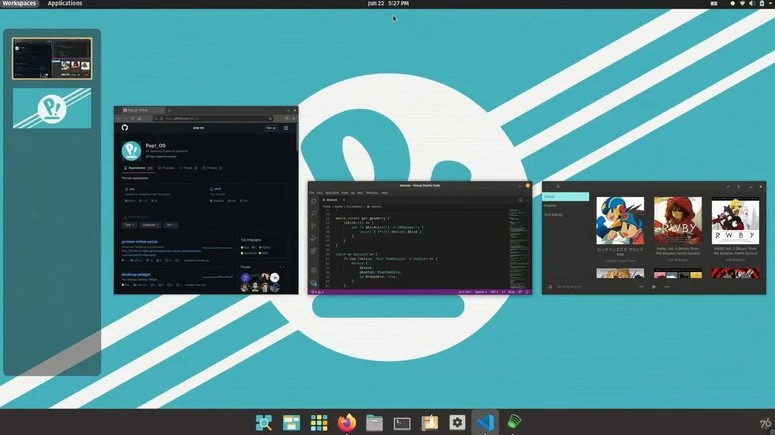The image size is (775, 435).
Task: Open the magnifier search launcher in the dock
Action: (264, 423)
